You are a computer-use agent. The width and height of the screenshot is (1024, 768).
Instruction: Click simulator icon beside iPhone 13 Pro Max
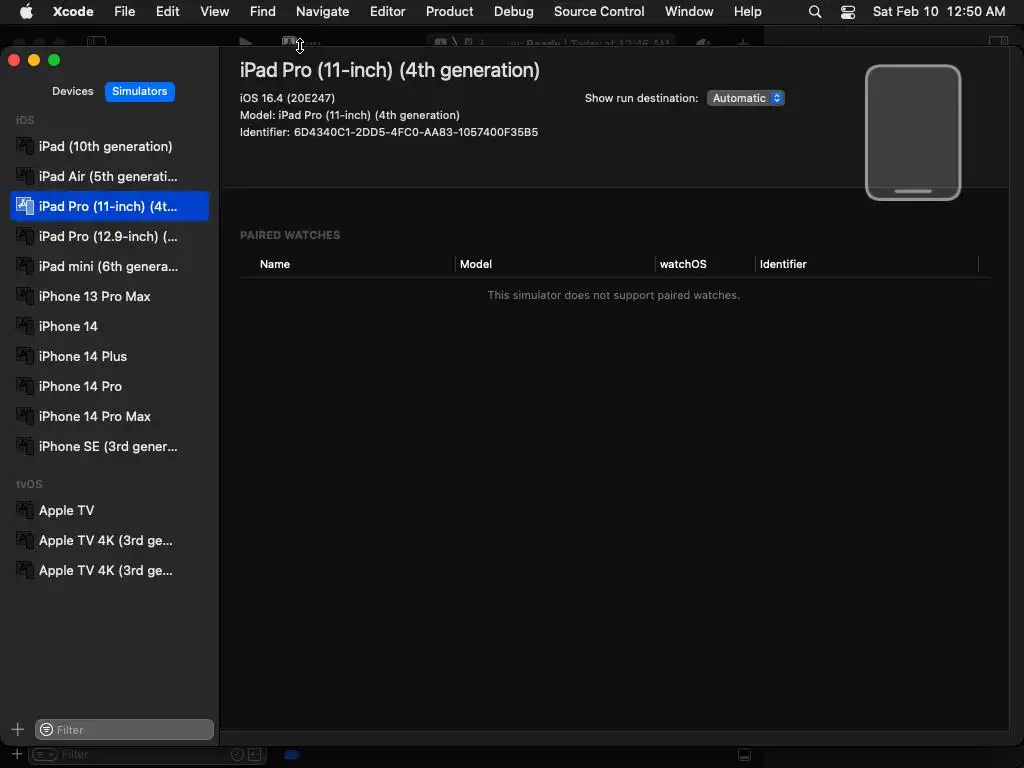[x=24, y=296]
